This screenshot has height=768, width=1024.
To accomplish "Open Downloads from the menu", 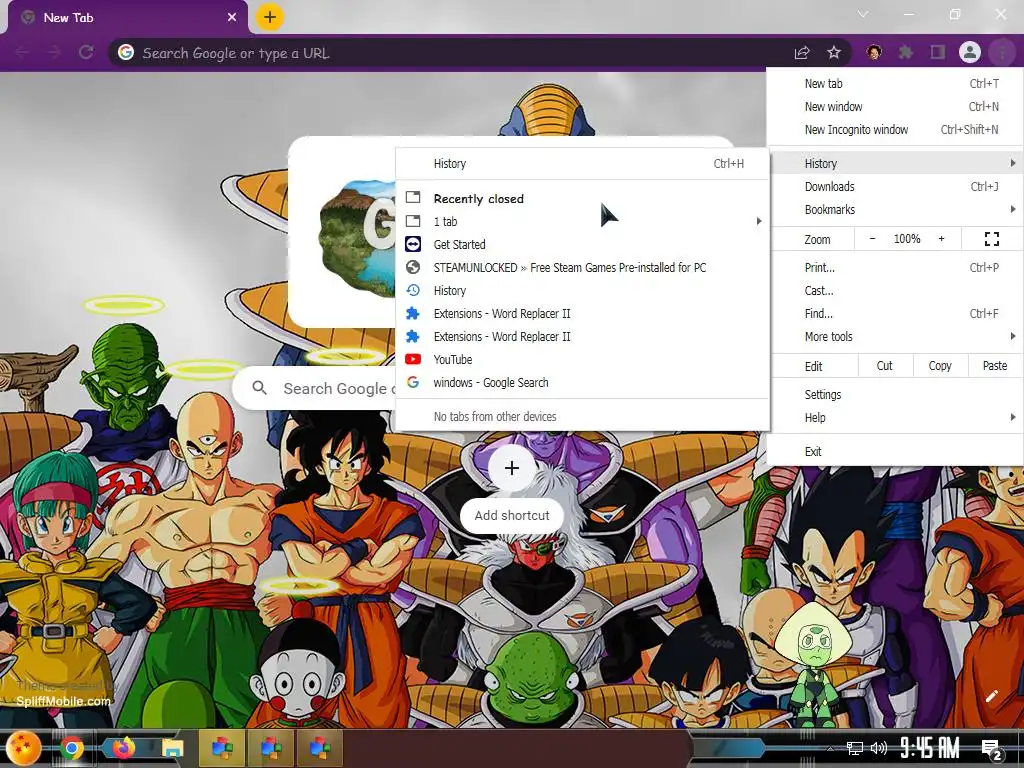I will 895,187.
